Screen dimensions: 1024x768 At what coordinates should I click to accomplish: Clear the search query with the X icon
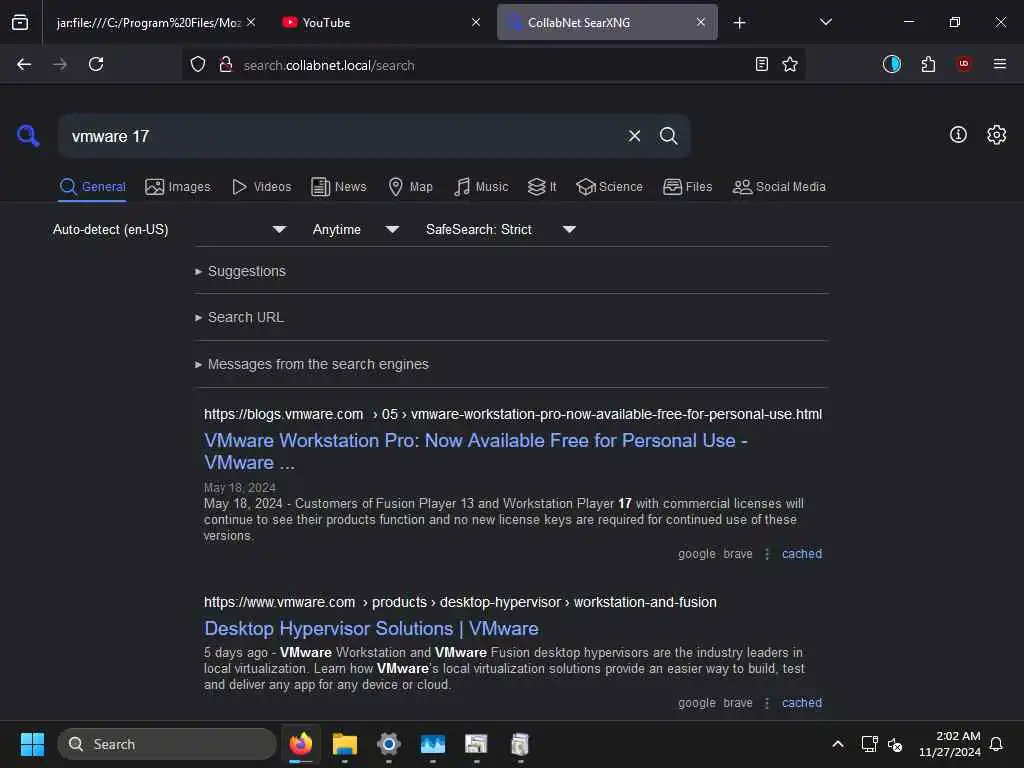(x=634, y=136)
